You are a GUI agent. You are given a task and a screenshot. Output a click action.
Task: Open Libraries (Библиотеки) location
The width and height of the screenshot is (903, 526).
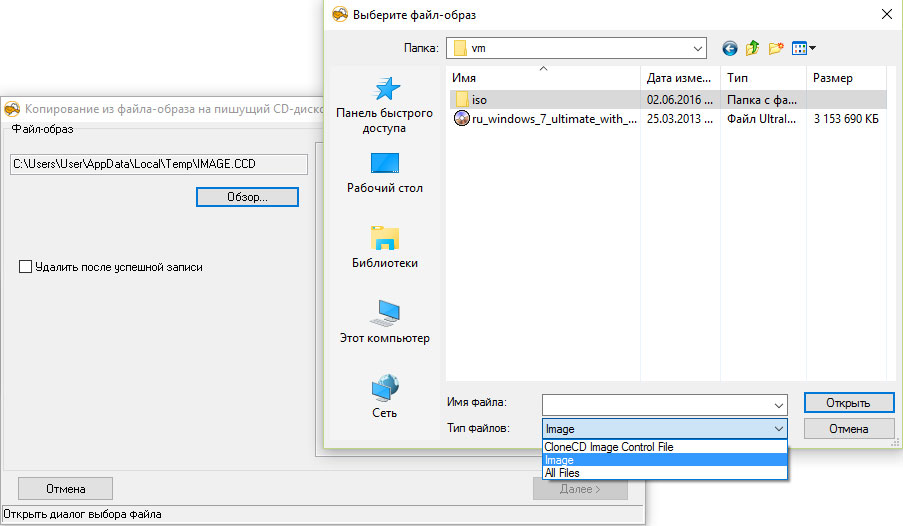pyautogui.click(x=385, y=247)
